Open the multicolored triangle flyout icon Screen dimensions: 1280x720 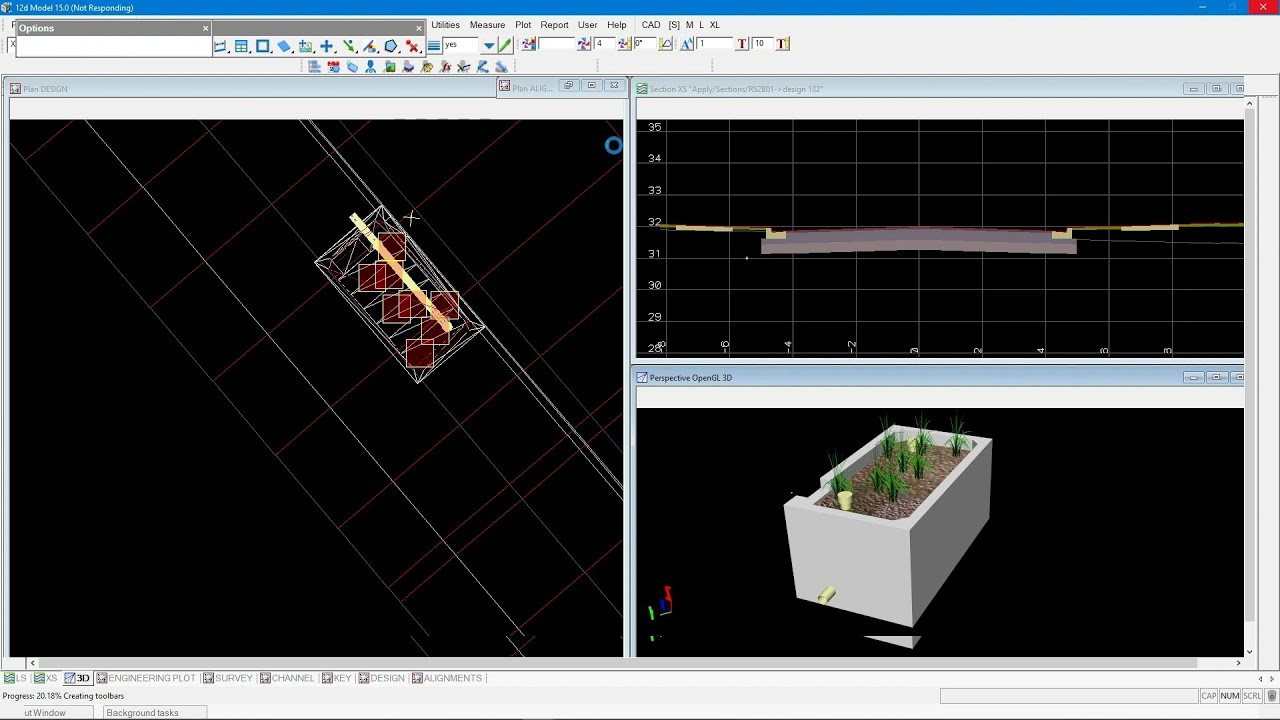[x=369, y=46]
